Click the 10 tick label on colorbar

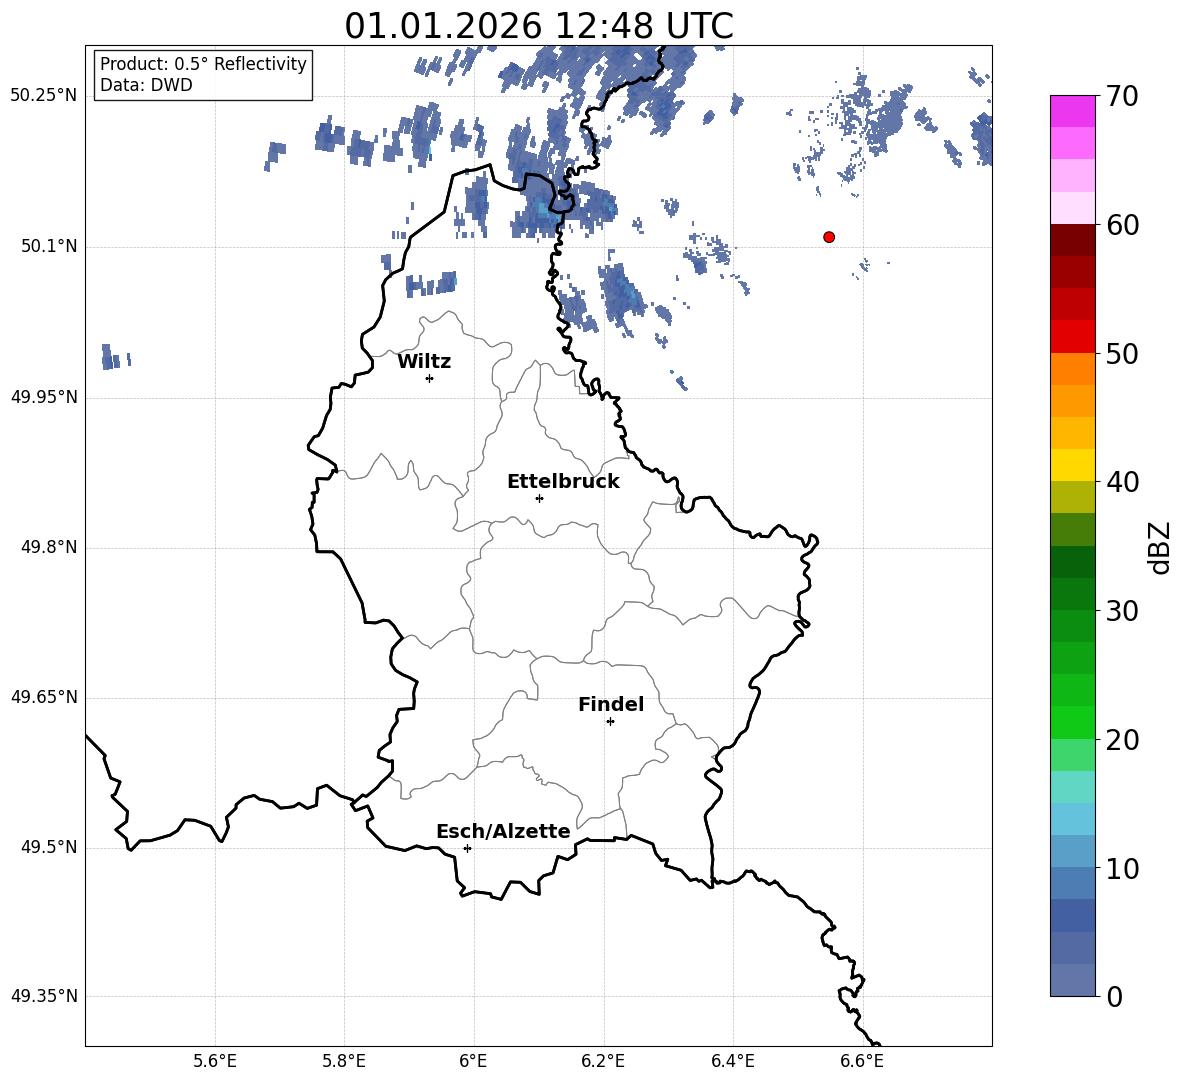coord(1122,868)
